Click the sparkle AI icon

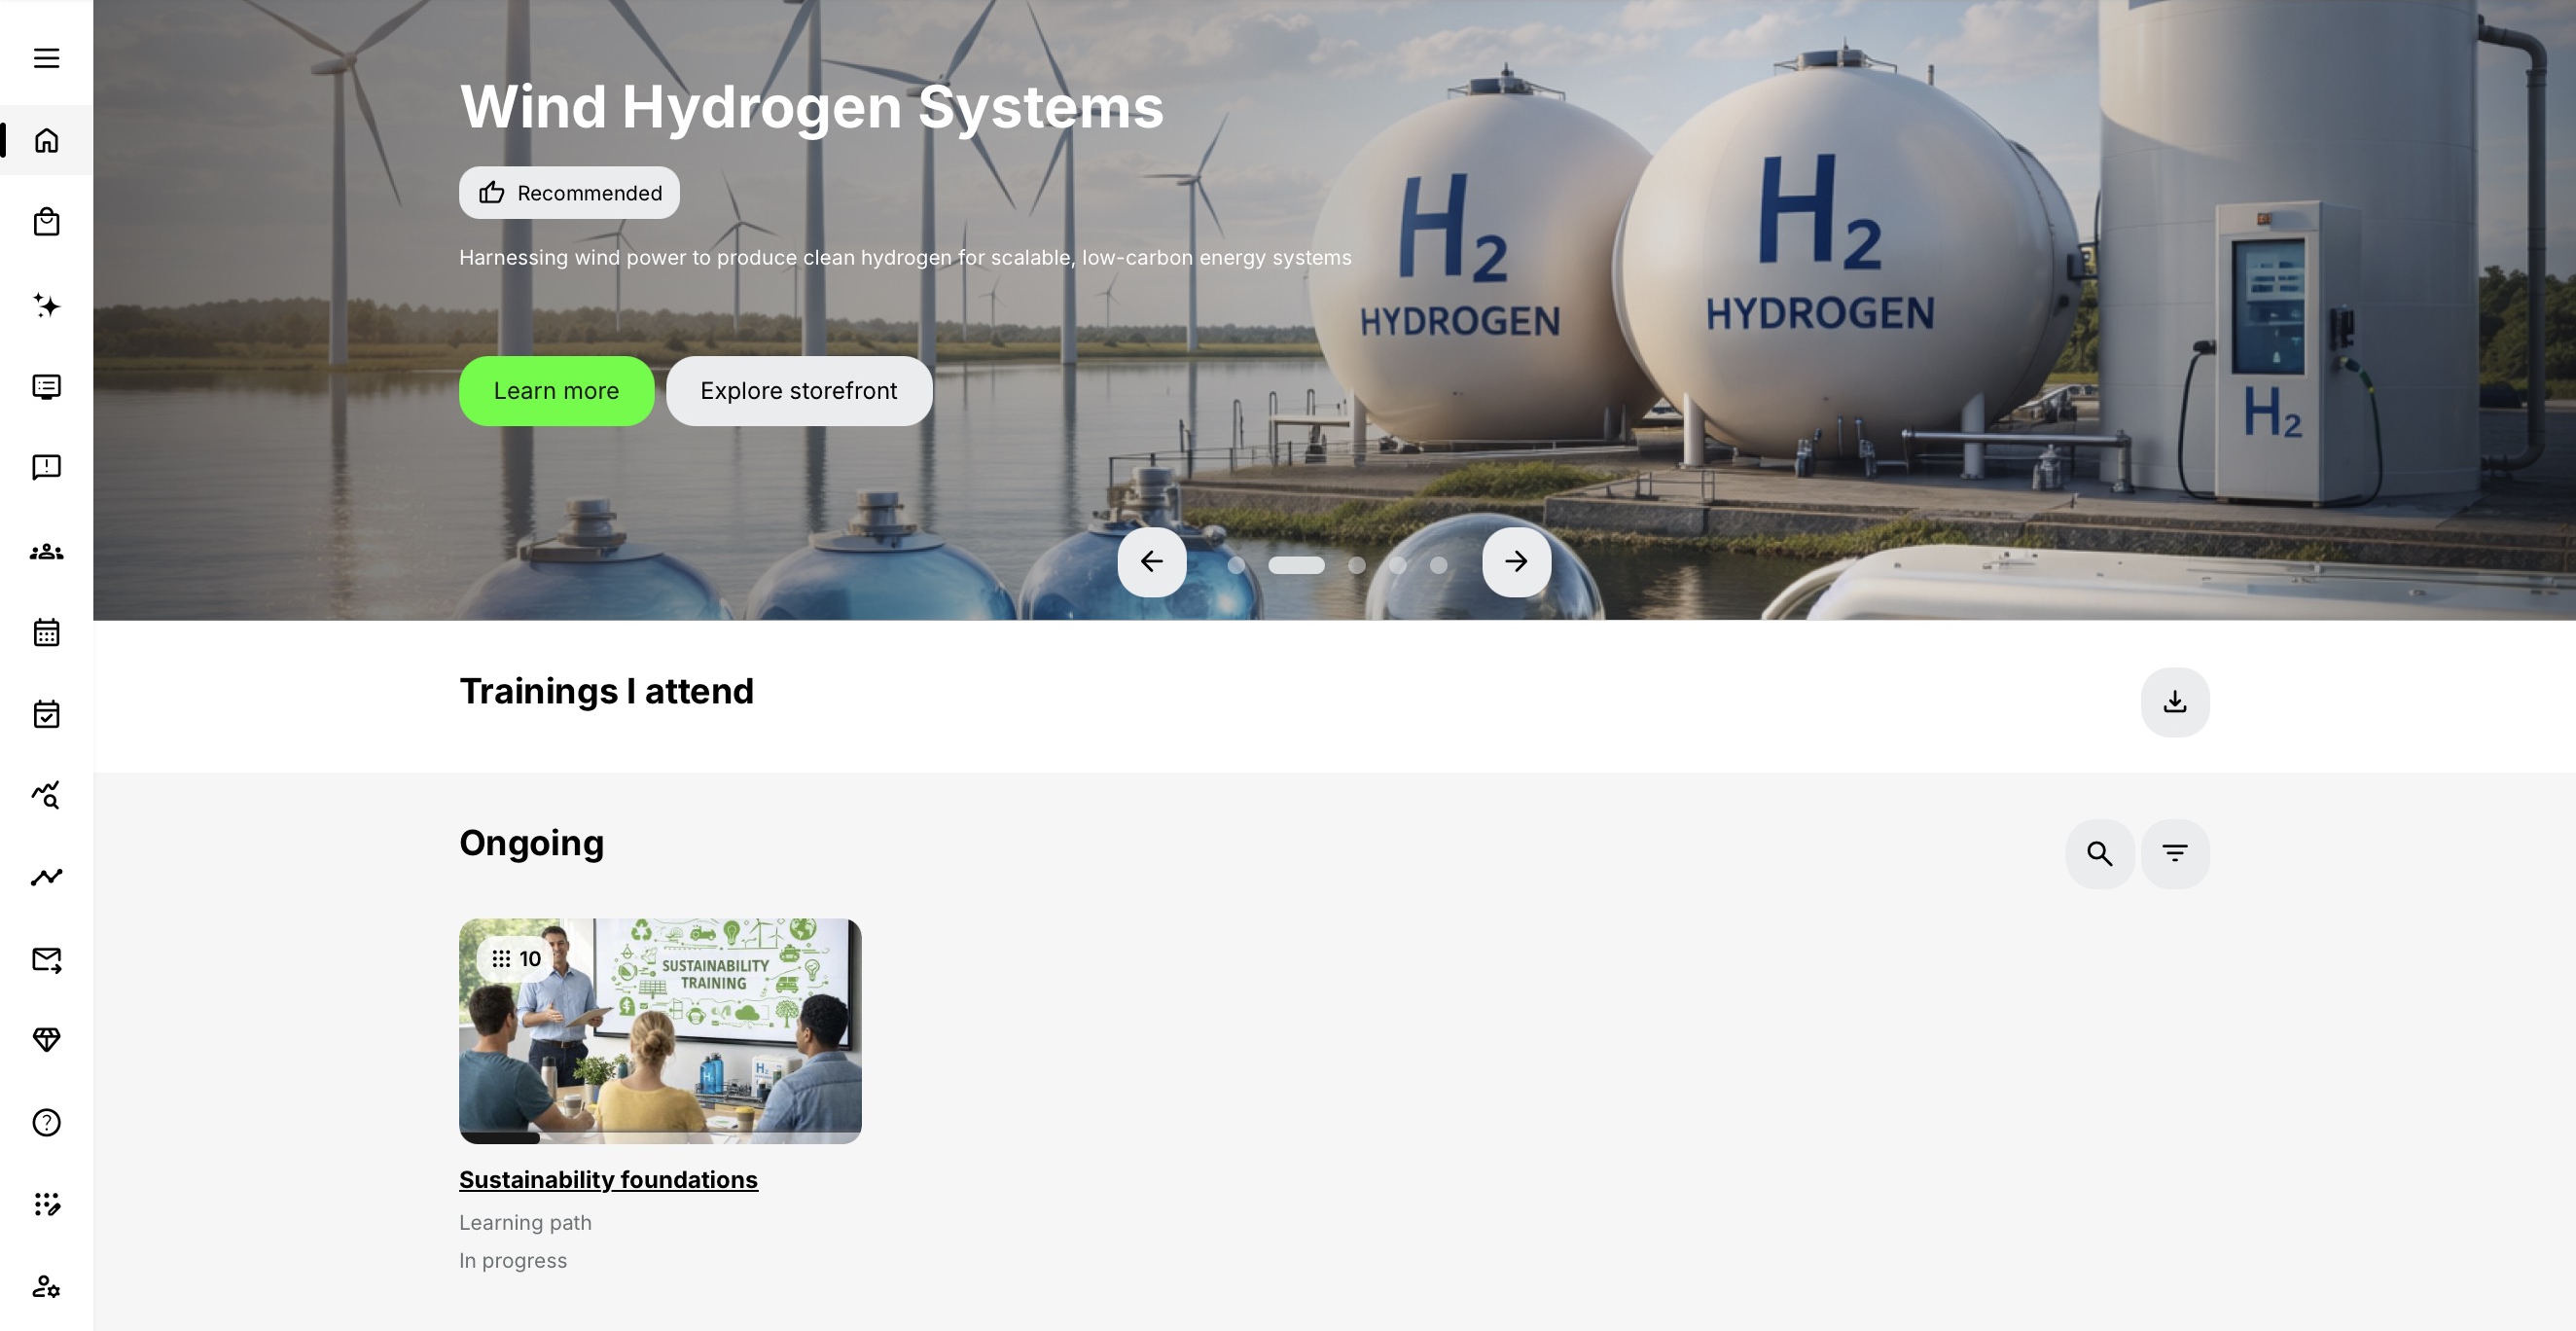click(x=46, y=305)
